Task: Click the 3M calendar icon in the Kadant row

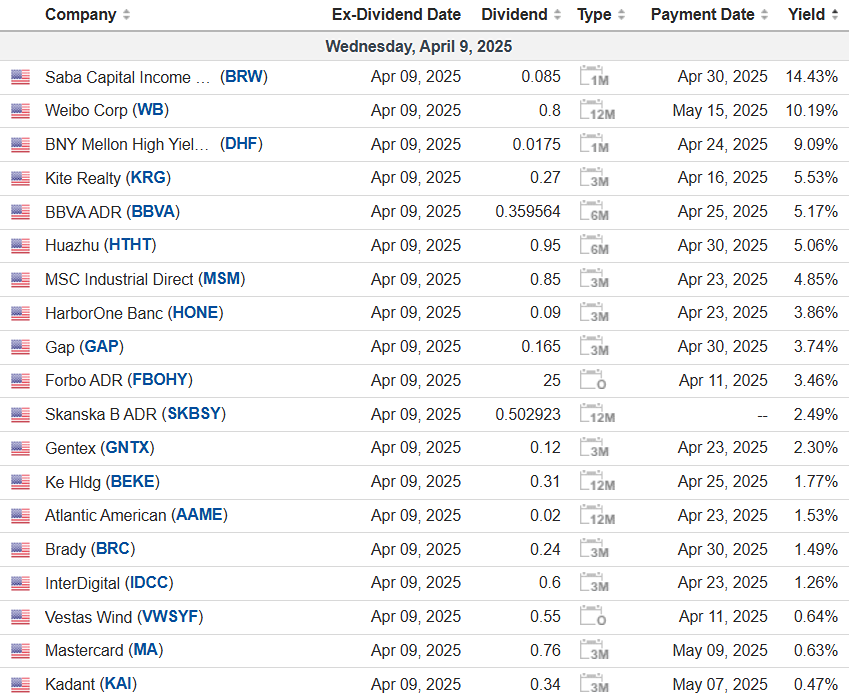Action: [594, 683]
